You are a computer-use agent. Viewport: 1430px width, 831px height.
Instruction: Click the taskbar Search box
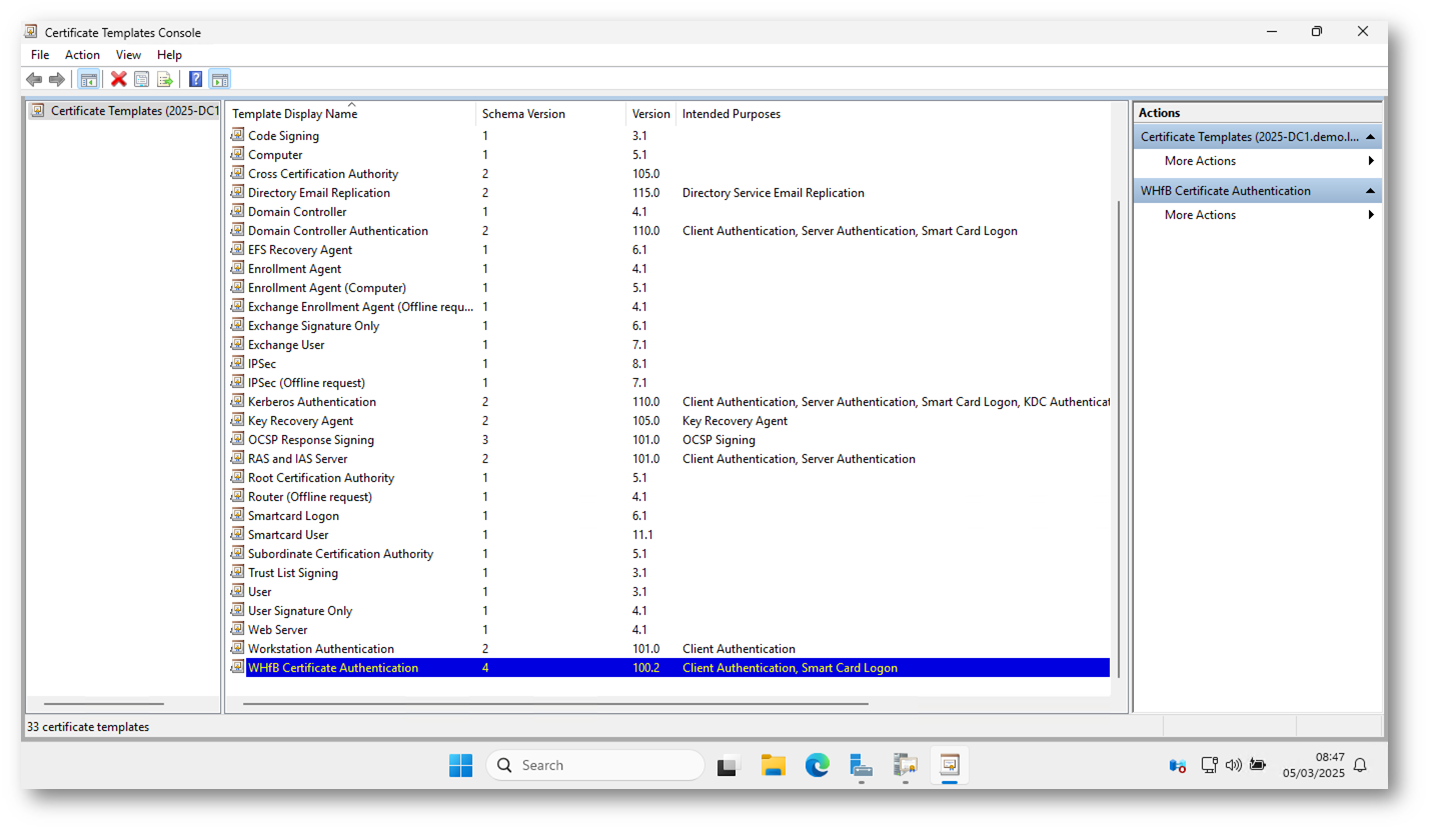595,765
